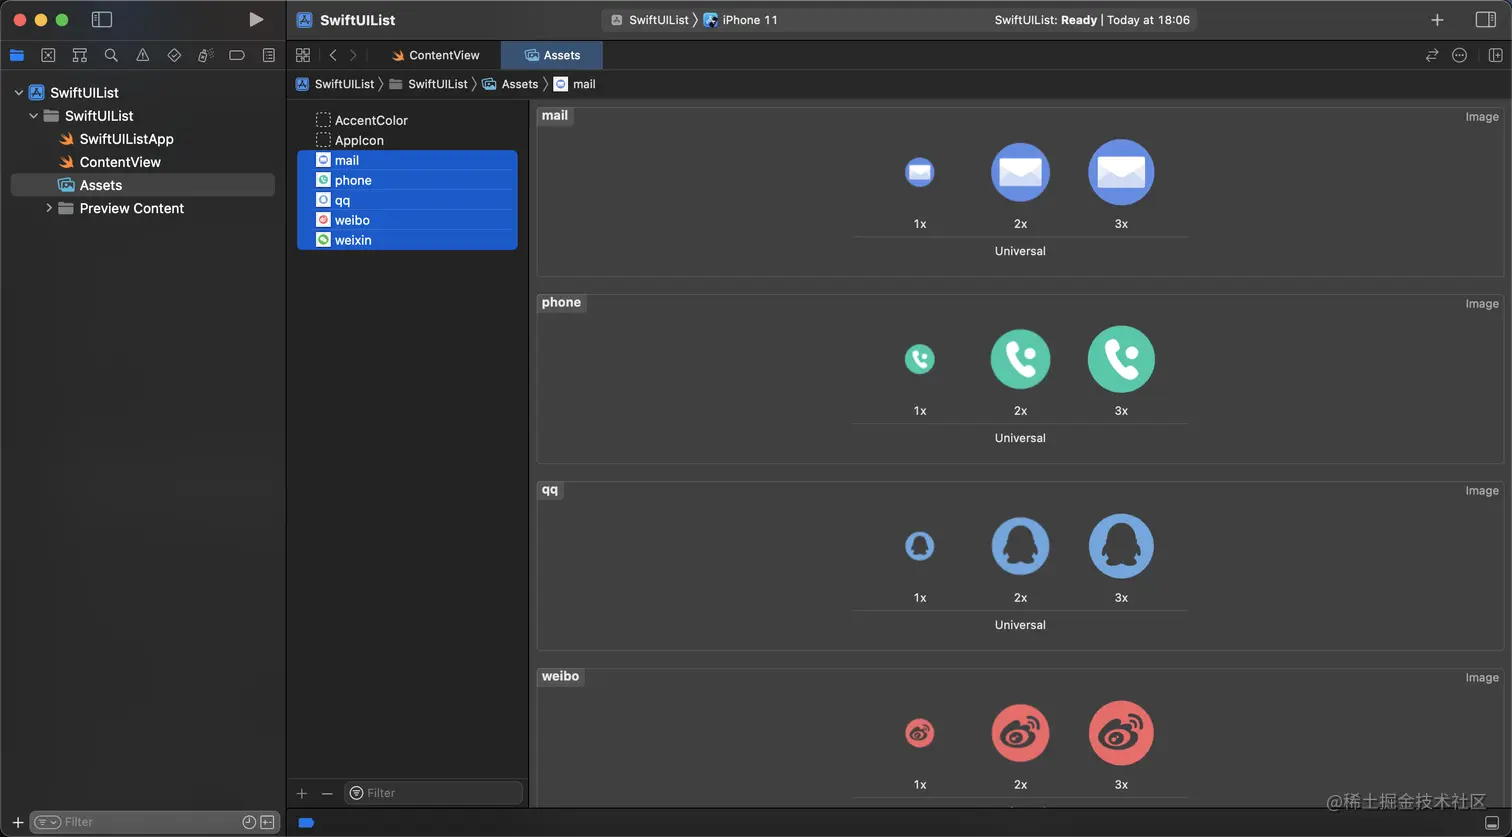The height and width of the screenshot is (837, 1512).
Task: Select the phone asset in the list
Action: (407, 180)
